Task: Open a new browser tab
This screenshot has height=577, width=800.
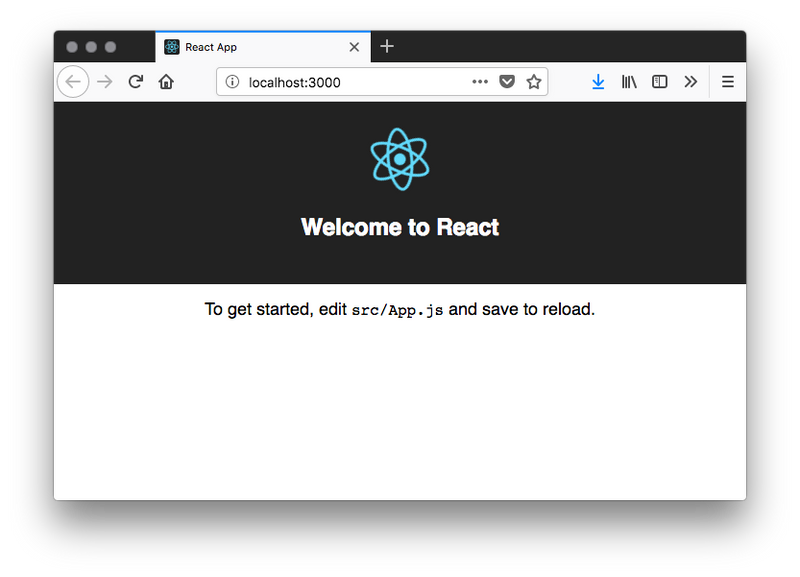Action: [x=386, y=45]
